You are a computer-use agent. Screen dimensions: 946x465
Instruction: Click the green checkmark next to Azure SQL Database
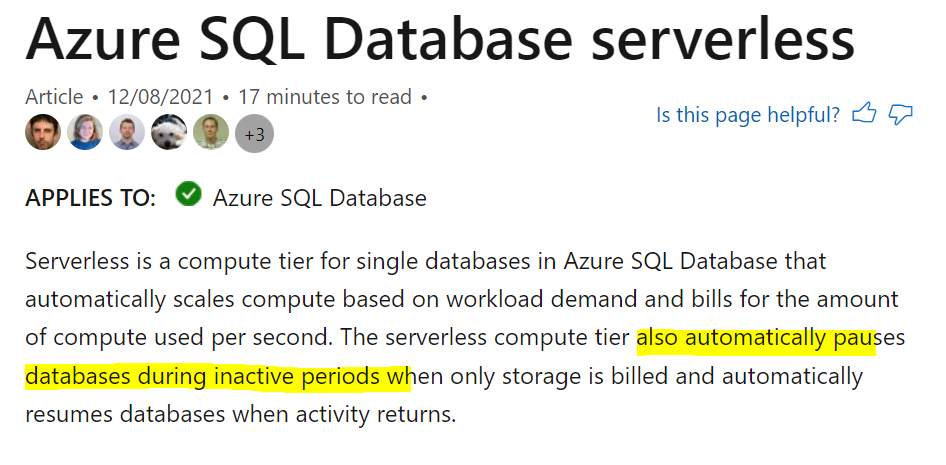(x=189, y=195)
